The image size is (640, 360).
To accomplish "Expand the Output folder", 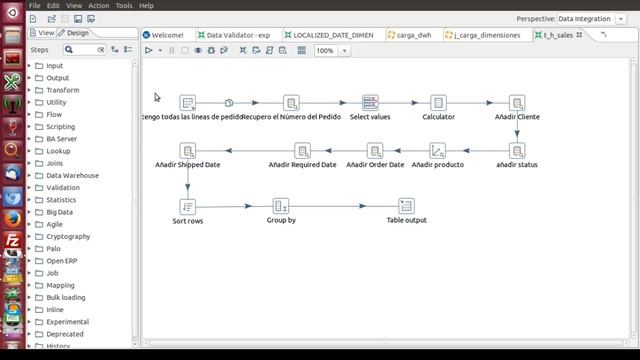I will coord(29,78).
